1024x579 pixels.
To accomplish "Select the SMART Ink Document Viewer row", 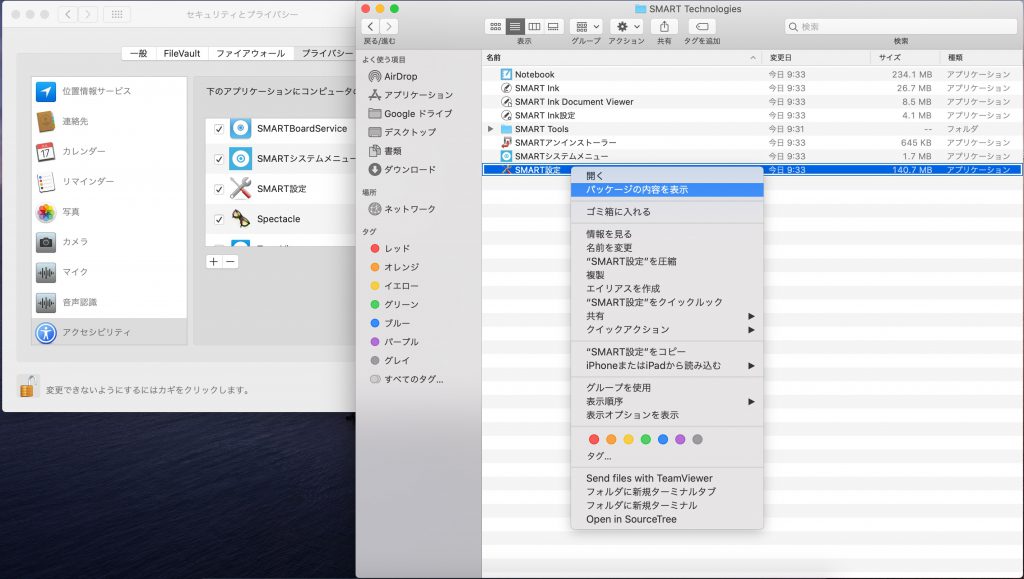I will pos(752,102).
